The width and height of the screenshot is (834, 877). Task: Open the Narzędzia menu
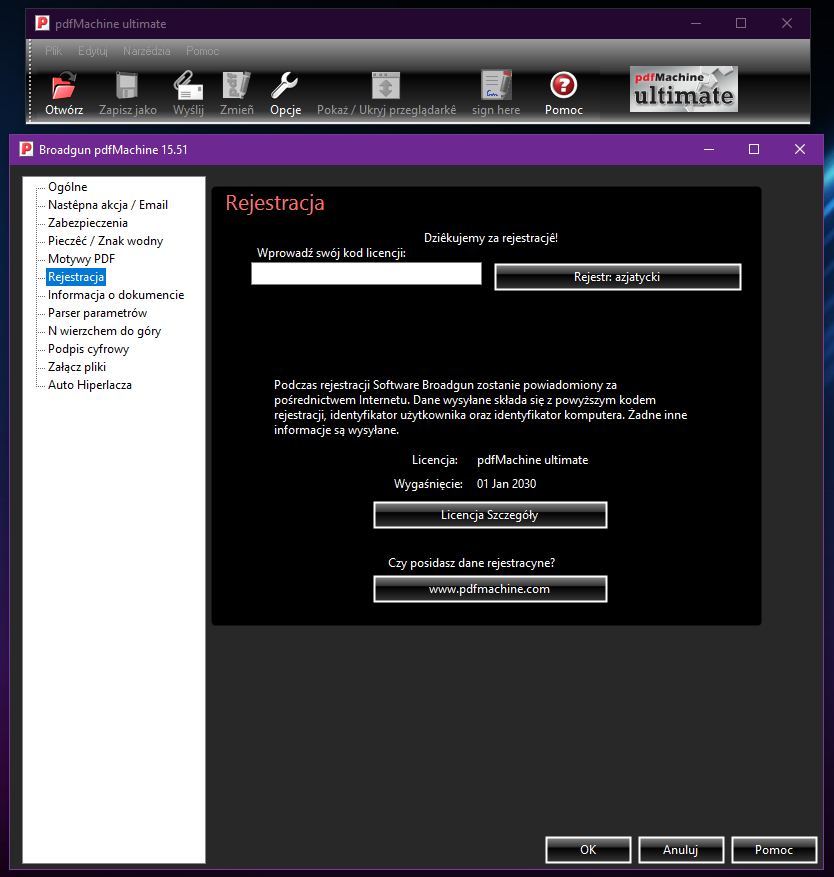tap(147, 51)
